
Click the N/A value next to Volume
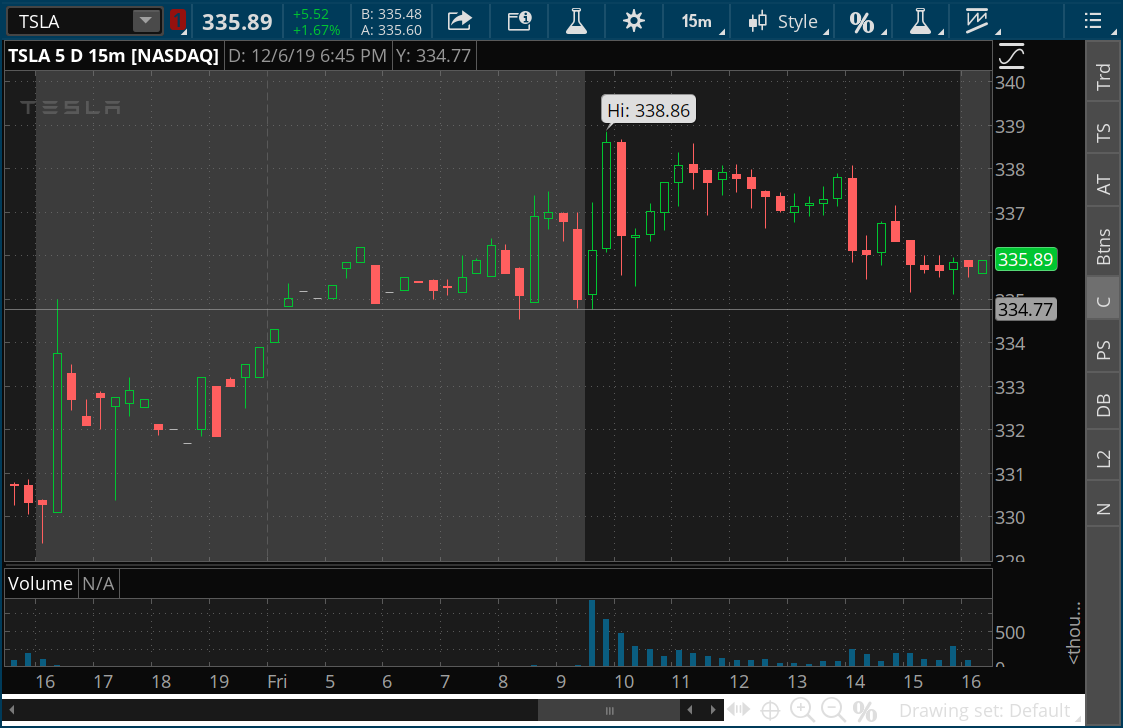pos(98,583)
